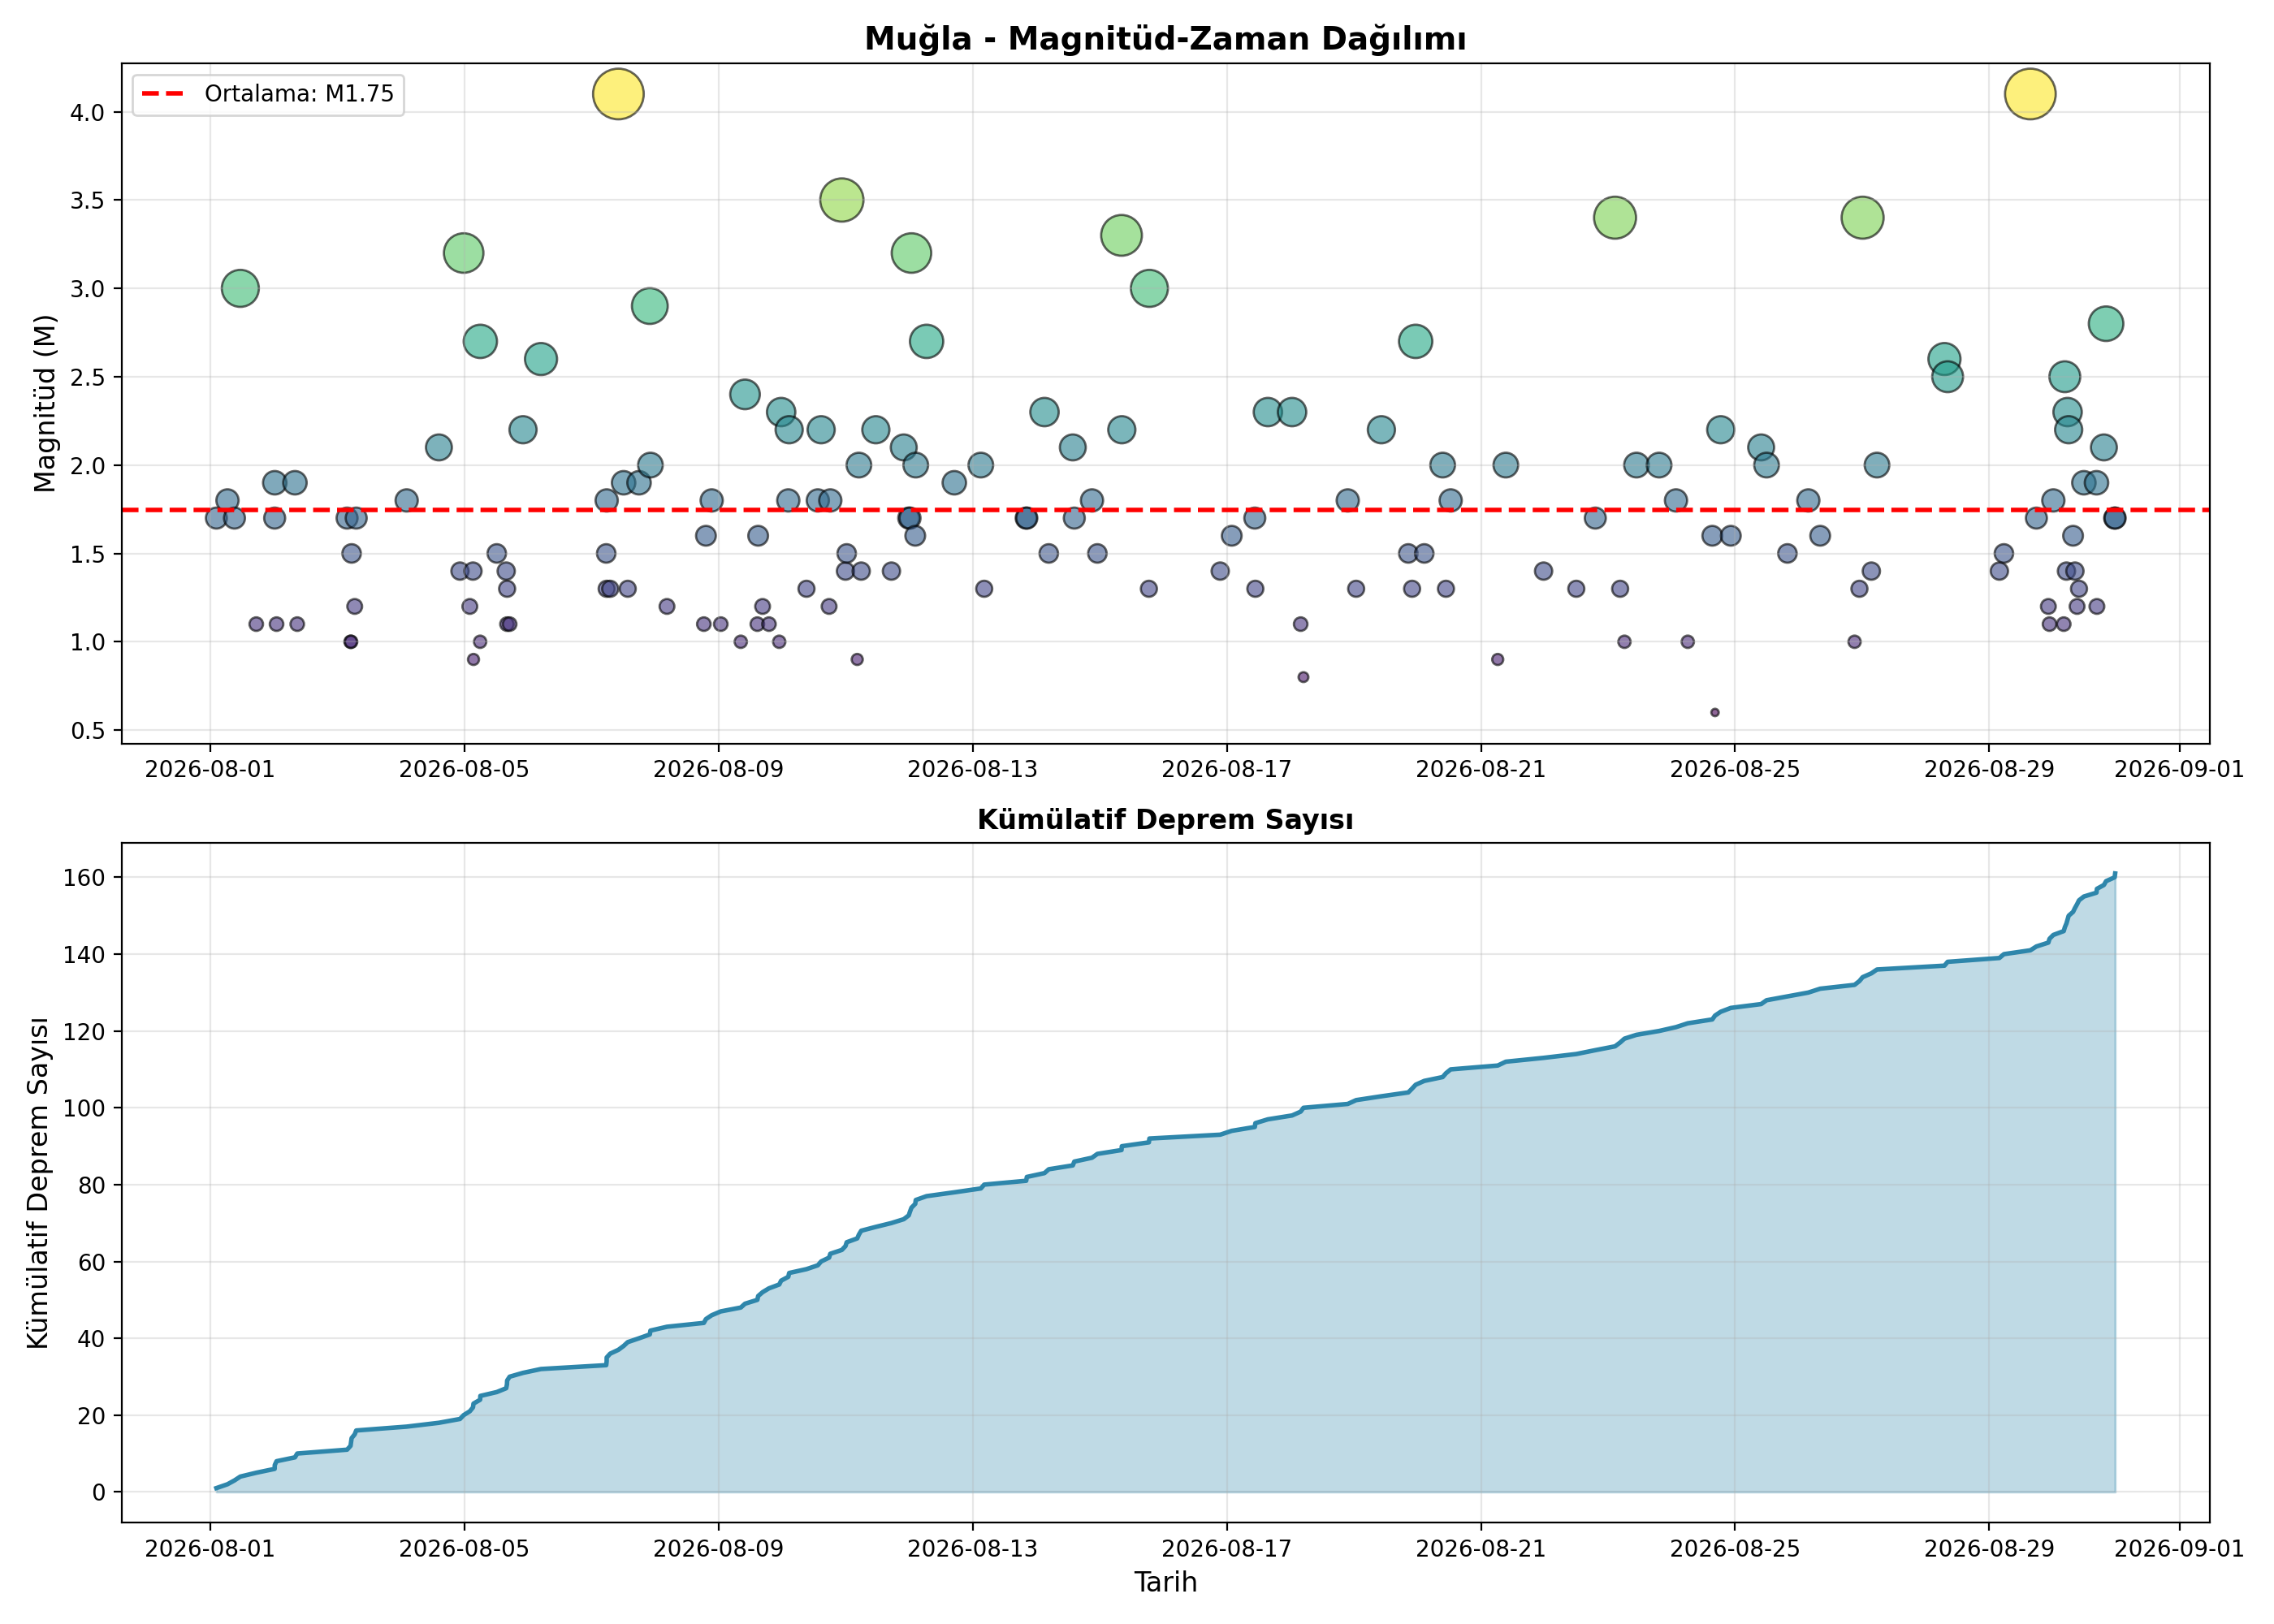Click the "1.5" magnitude tick label
Viewport: 2274px width, 1624px height.
pyautogui.click(x=87, y=554)
